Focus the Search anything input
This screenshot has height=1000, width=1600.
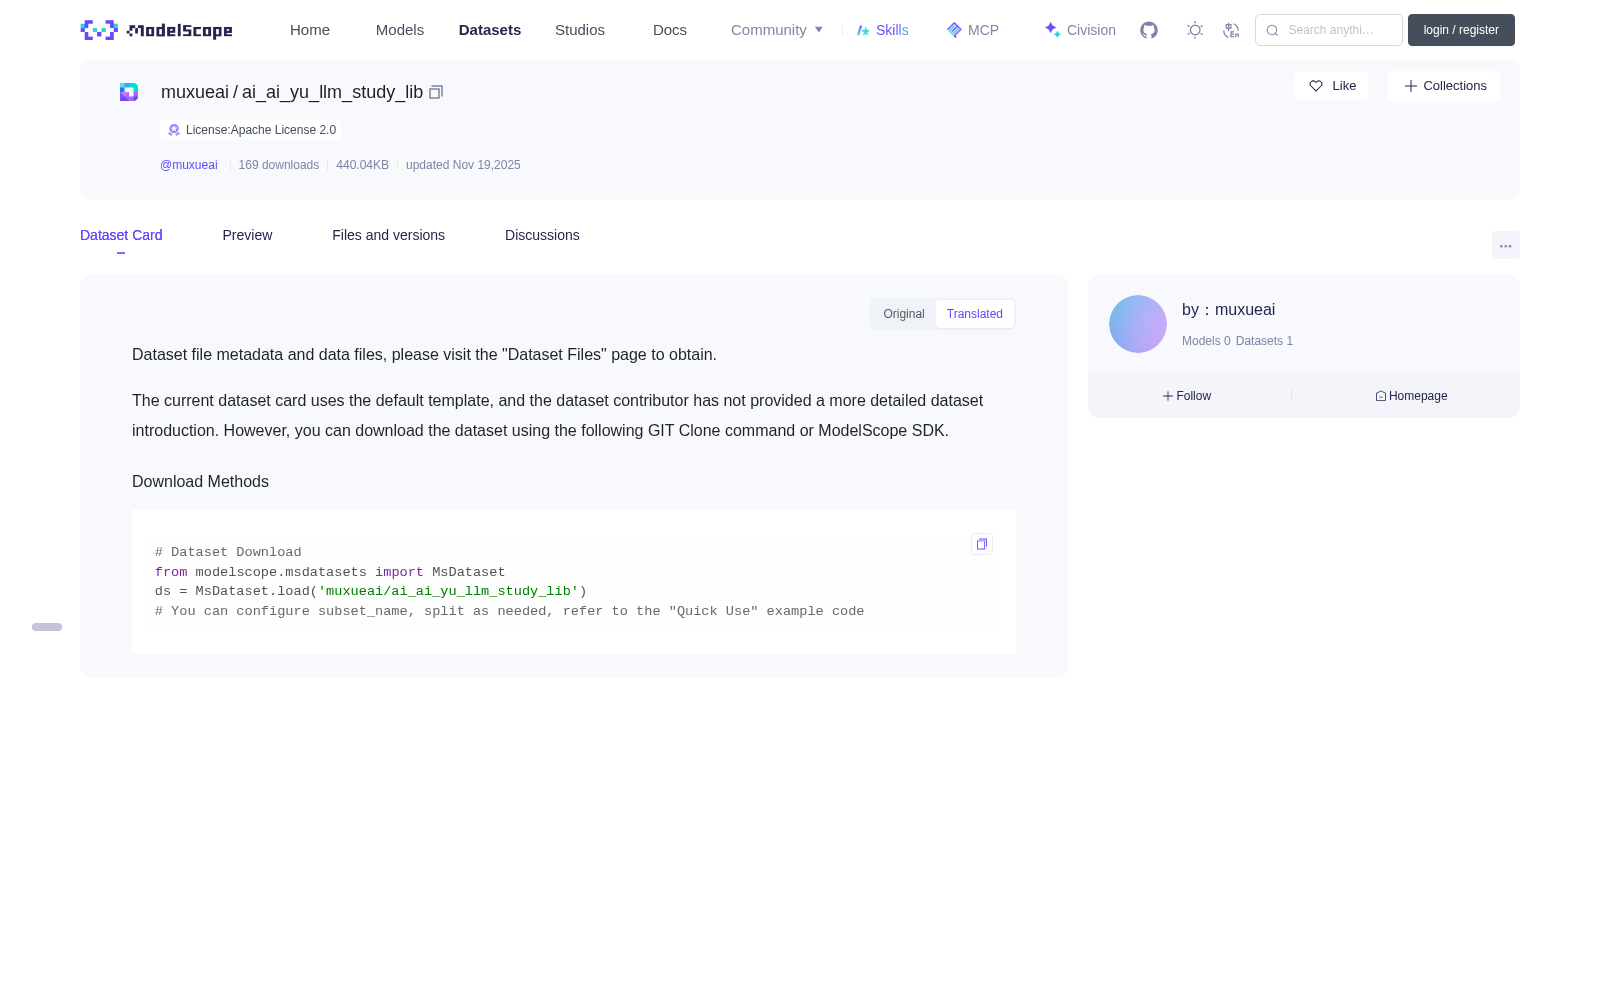click(1330, 30)
